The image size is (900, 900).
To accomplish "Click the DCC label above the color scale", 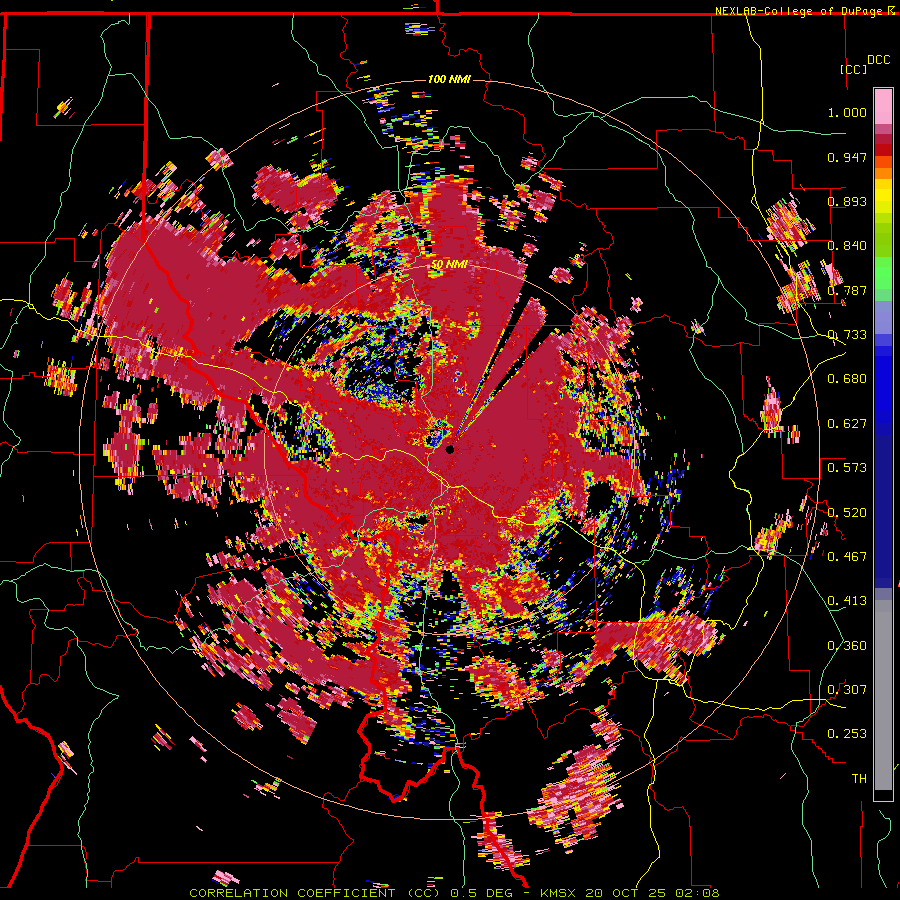I will click(878, 60).
